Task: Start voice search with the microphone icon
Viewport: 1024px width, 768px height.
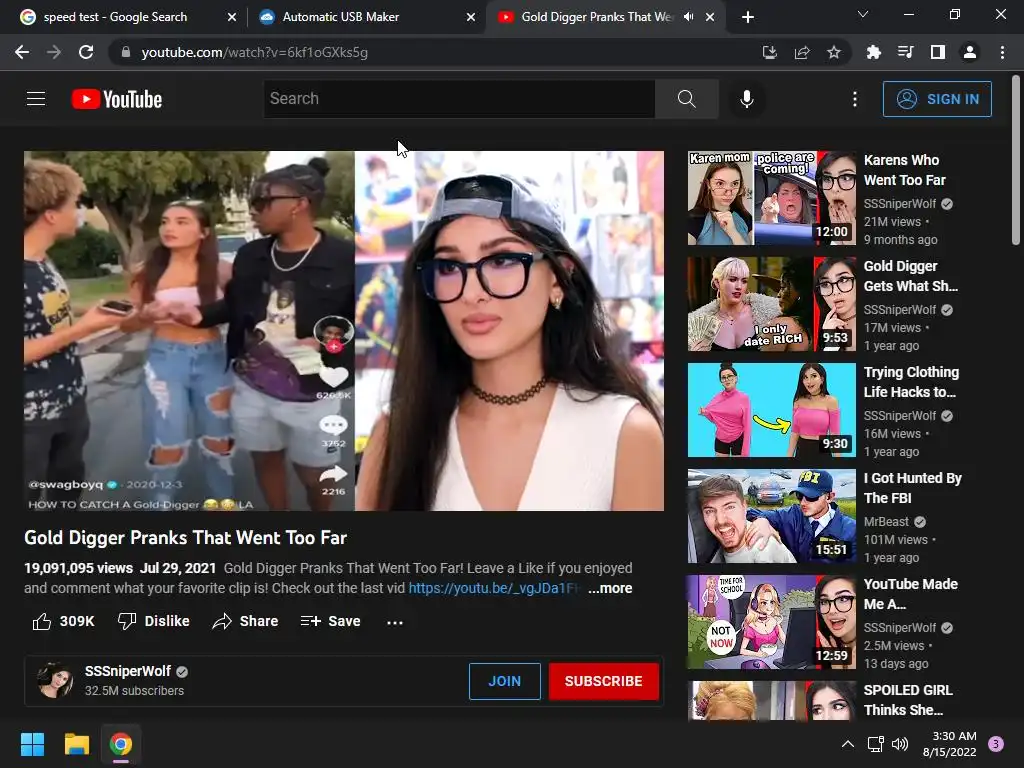Action: [x=746, y=99]
